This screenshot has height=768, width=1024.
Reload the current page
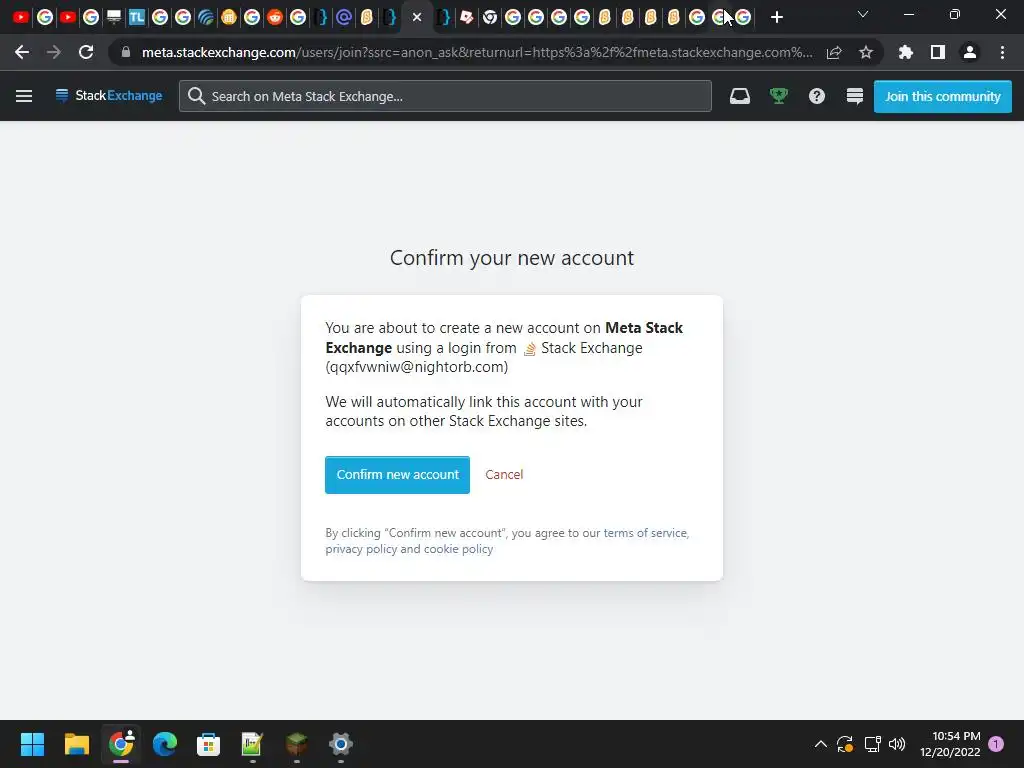coord(86,52)
